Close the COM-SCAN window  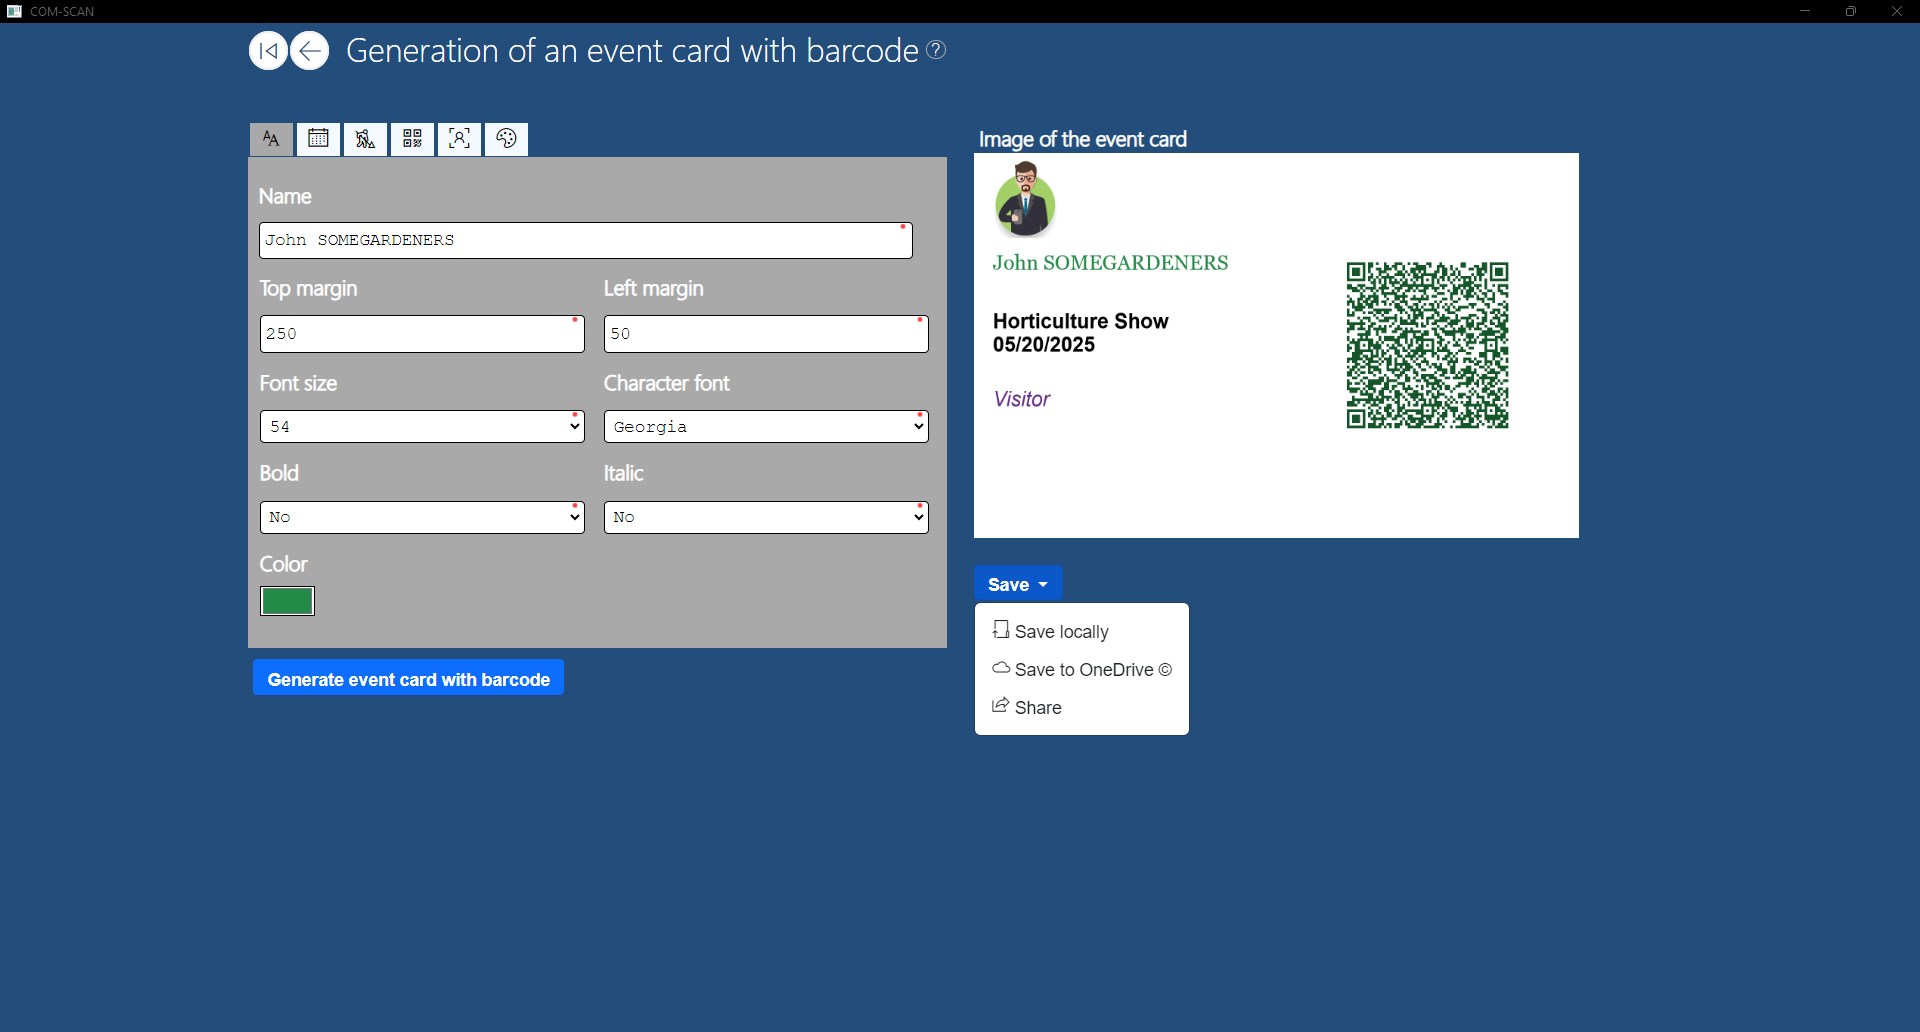coord(1897,11)
